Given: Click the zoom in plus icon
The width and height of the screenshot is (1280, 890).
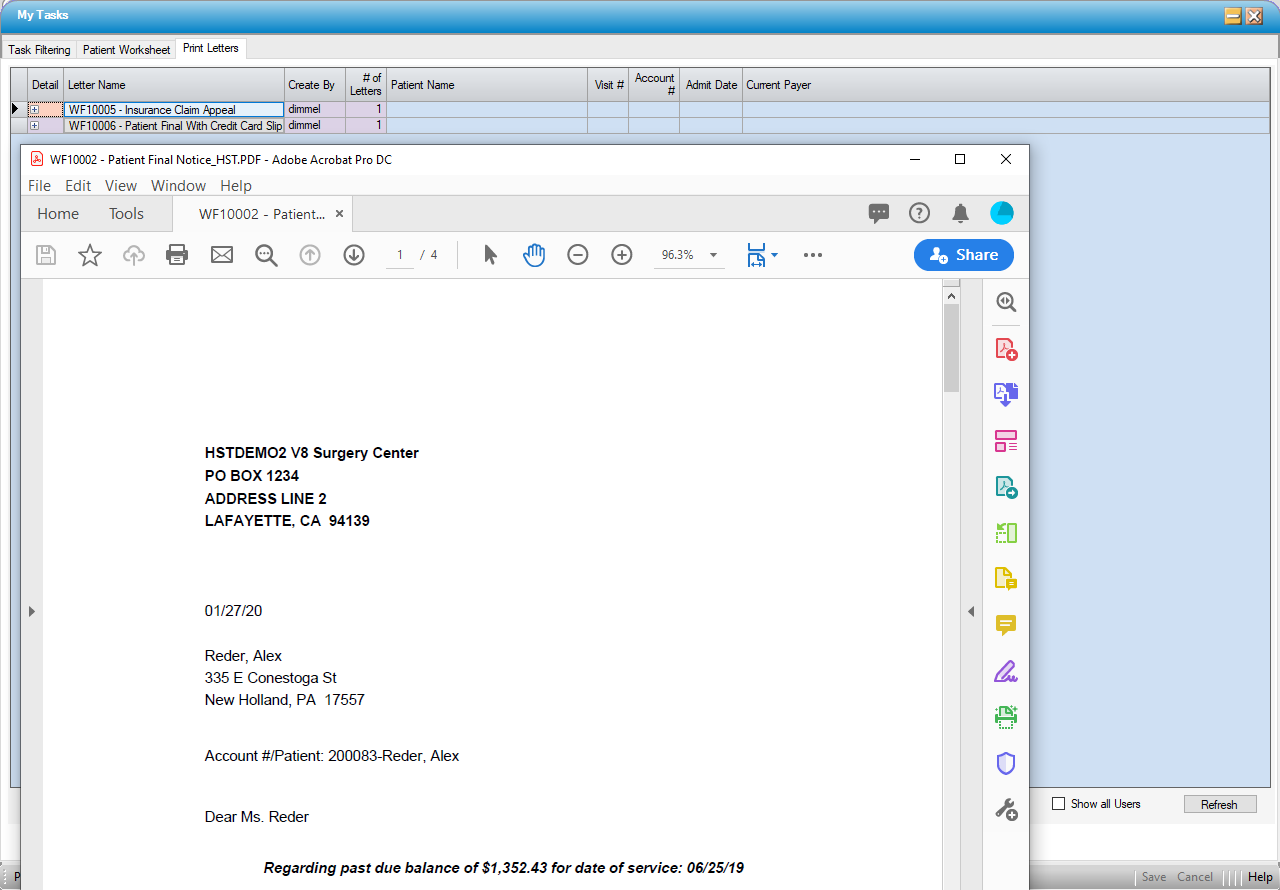Looking at the screenshot, I should tap(622, 255).
